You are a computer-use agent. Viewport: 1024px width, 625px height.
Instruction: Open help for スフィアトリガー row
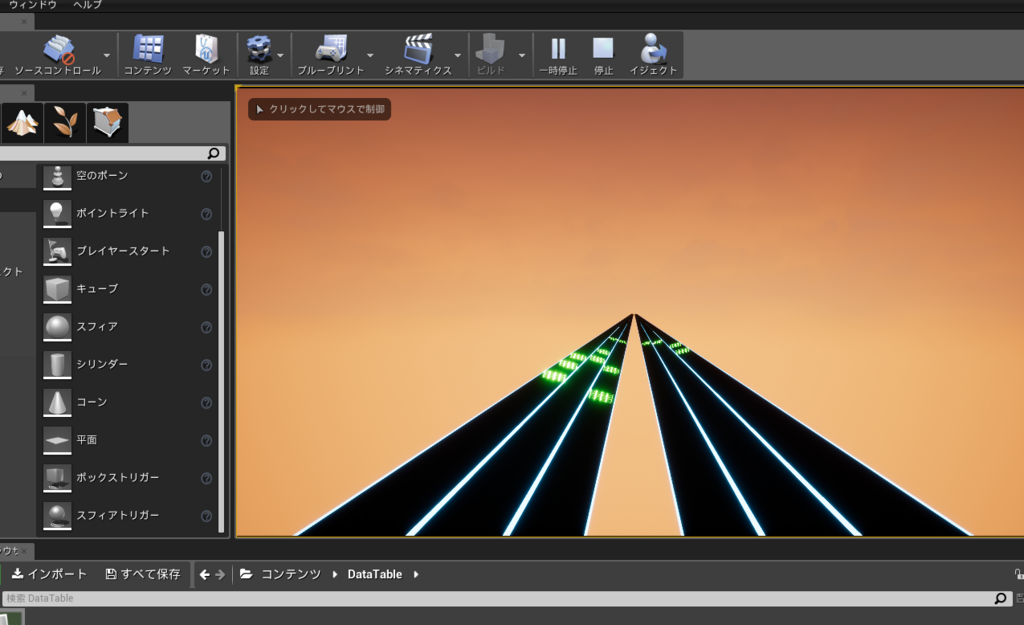[206, 517]
